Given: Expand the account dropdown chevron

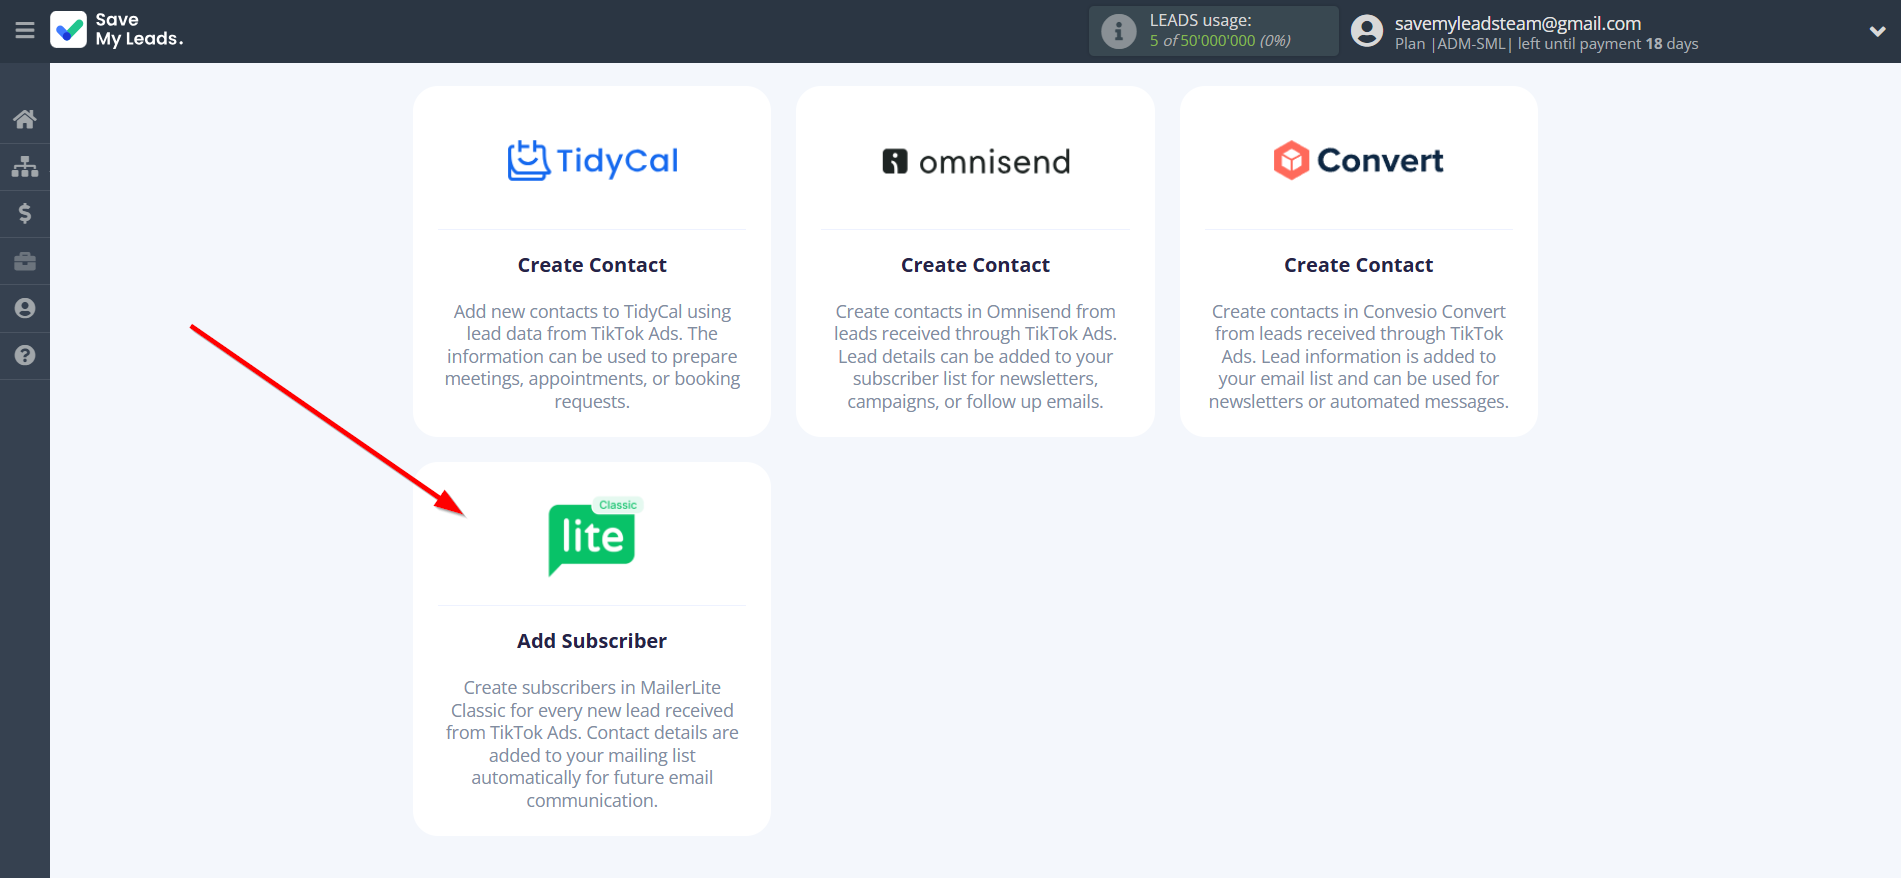Looking at the screenshot, I should click(x=1877, y=31).
